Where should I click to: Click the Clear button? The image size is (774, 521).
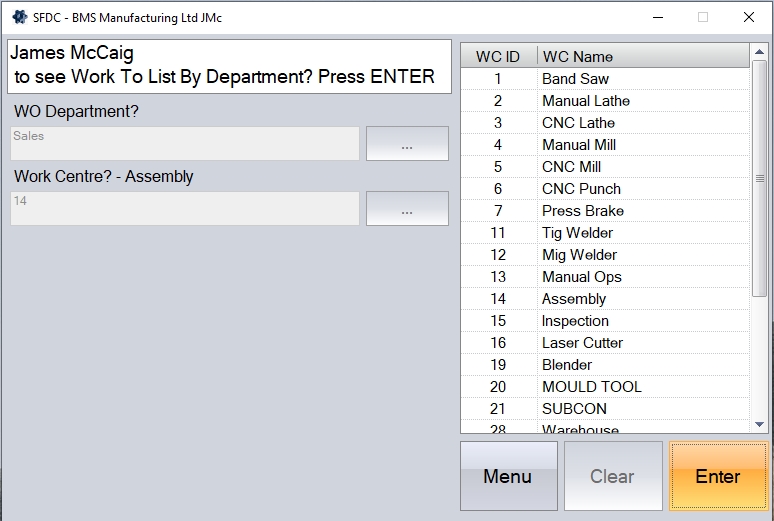612,476
